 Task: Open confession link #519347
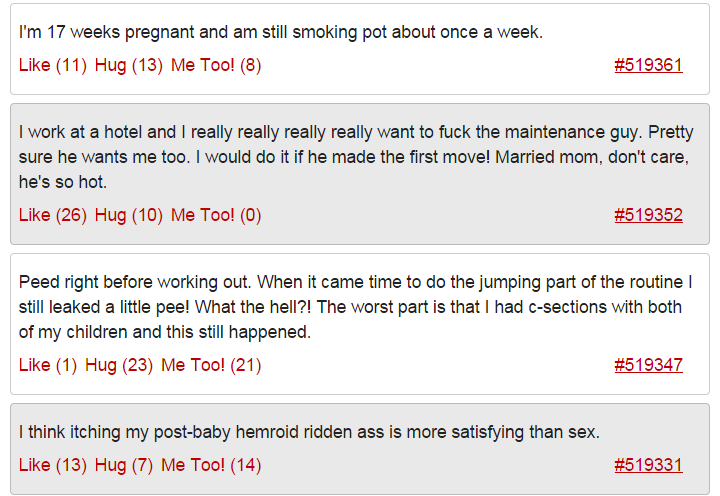[648, 365]
